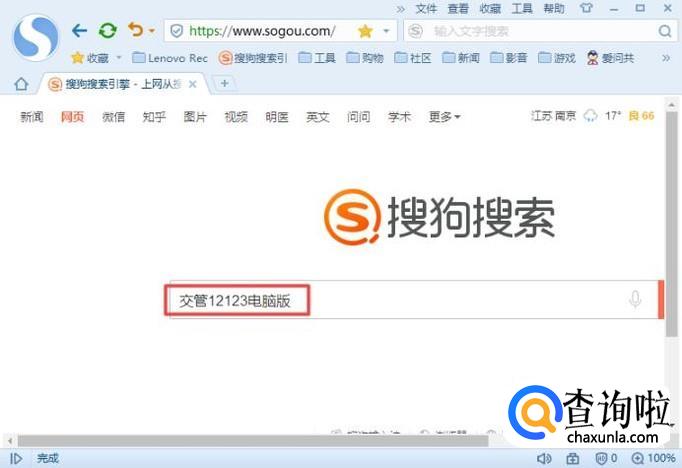Click the microphone voice search icon
Image resolution: width=682 pixels, height=468 pixels.
(635, 299)
